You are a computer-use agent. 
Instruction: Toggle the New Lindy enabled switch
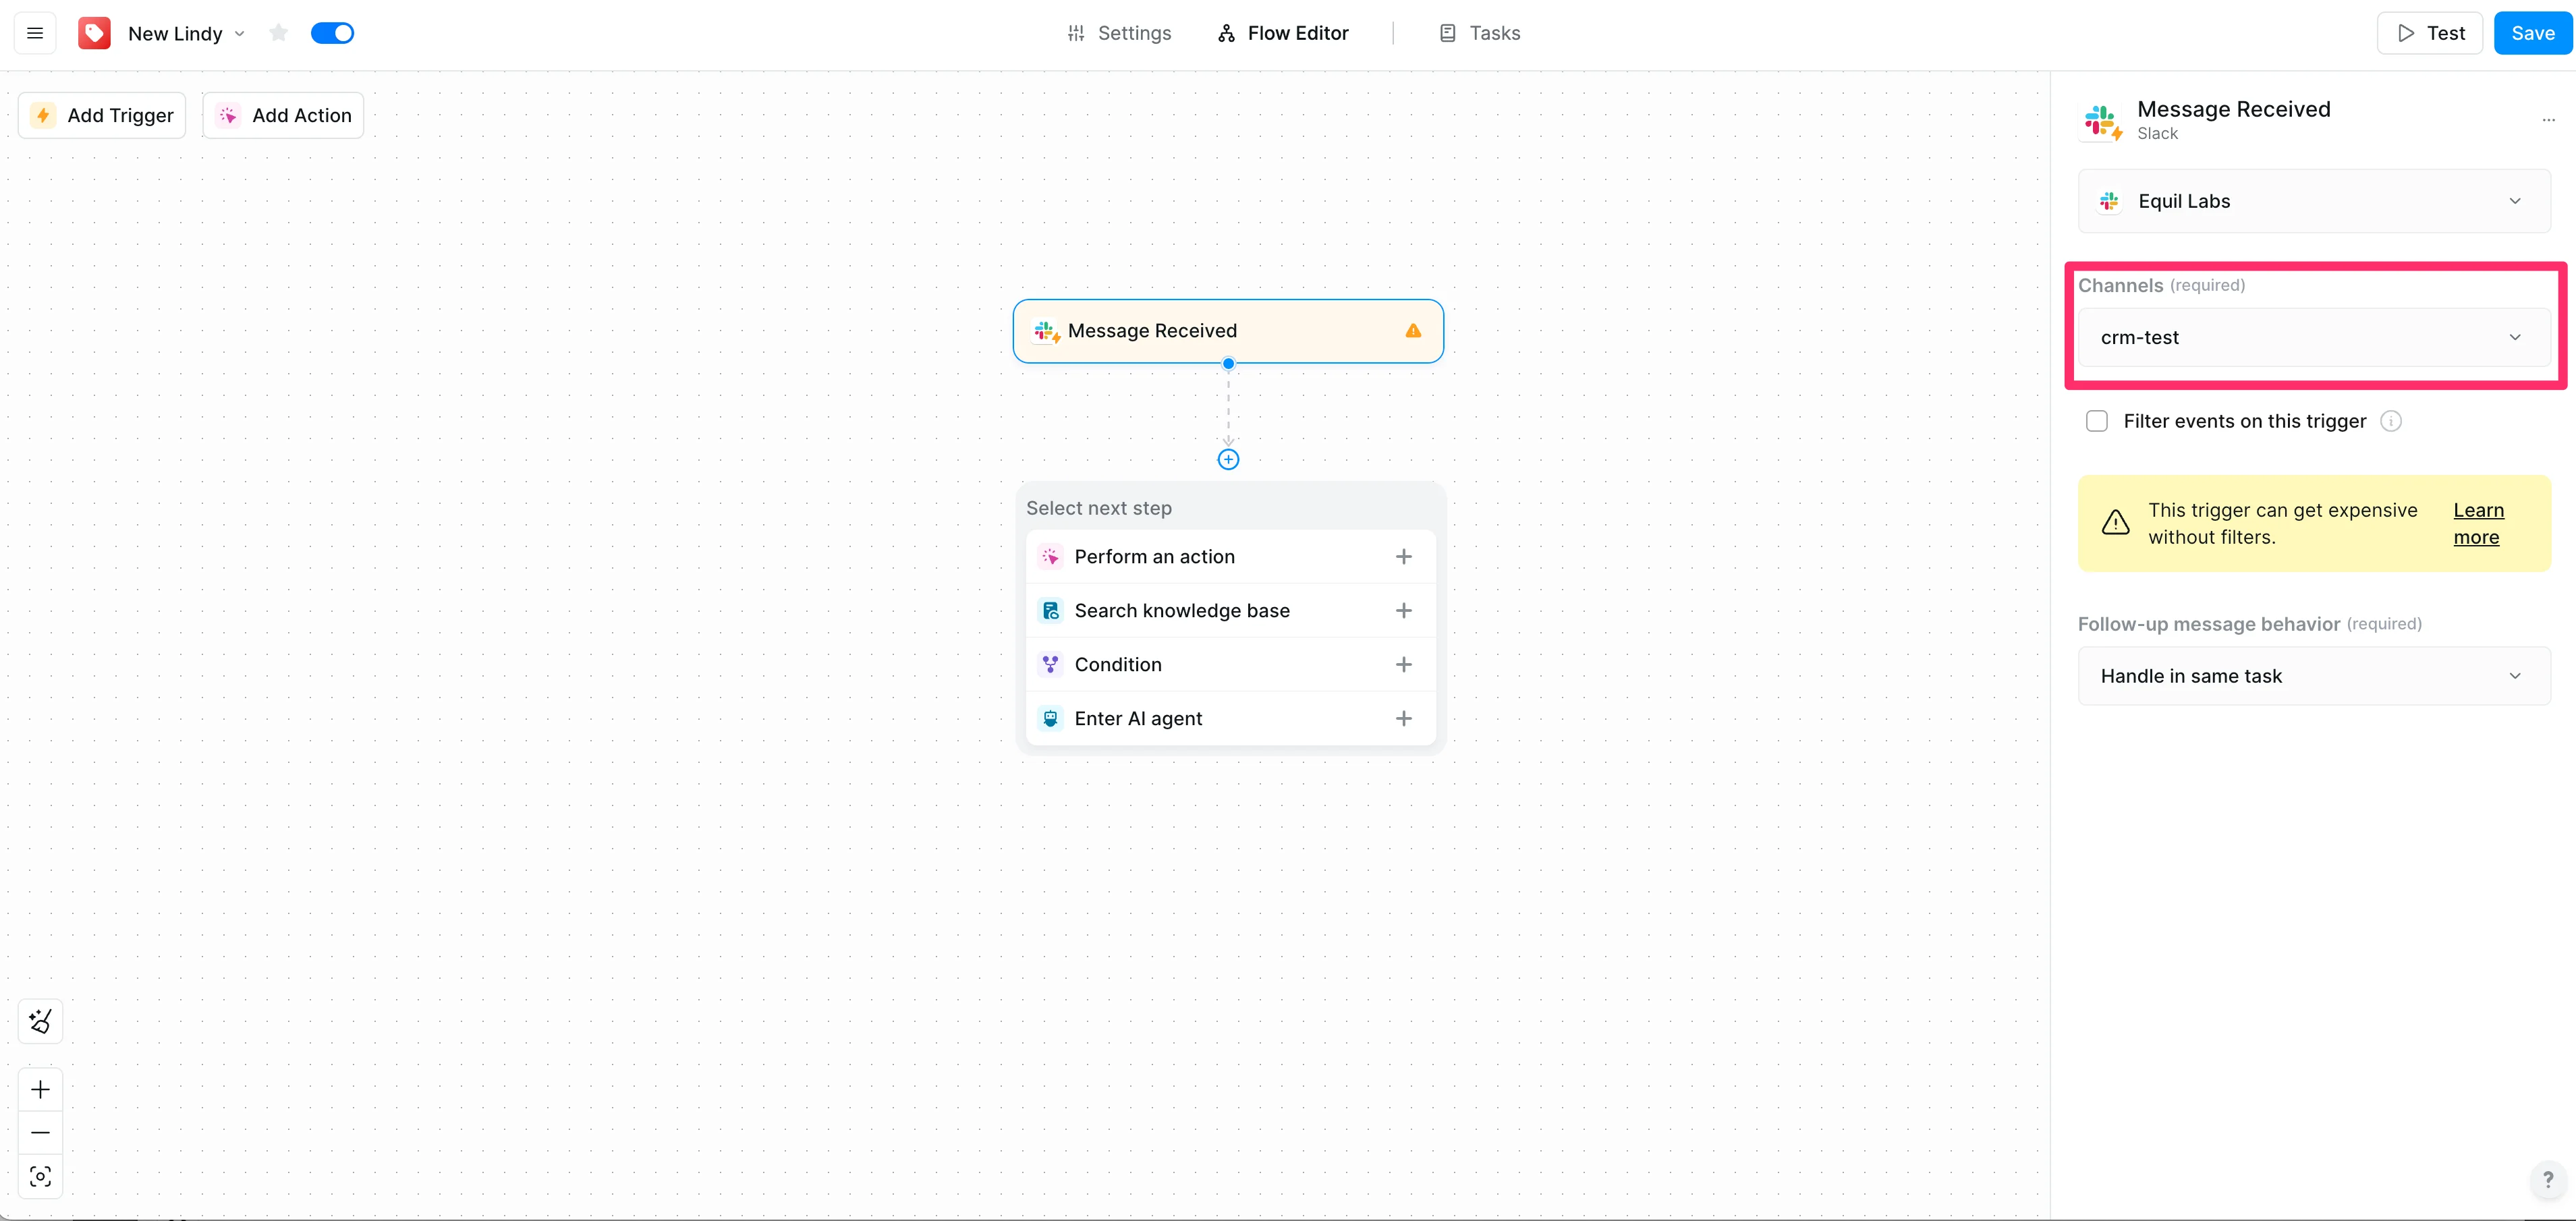pyautogui.click(x=332, y=33)
